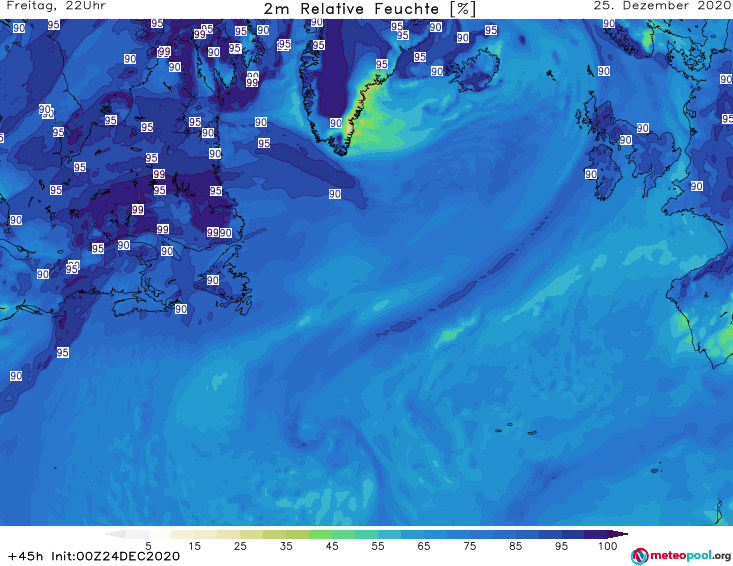
Task: Click the legend tick label '25'
Action: click(240, 546)
